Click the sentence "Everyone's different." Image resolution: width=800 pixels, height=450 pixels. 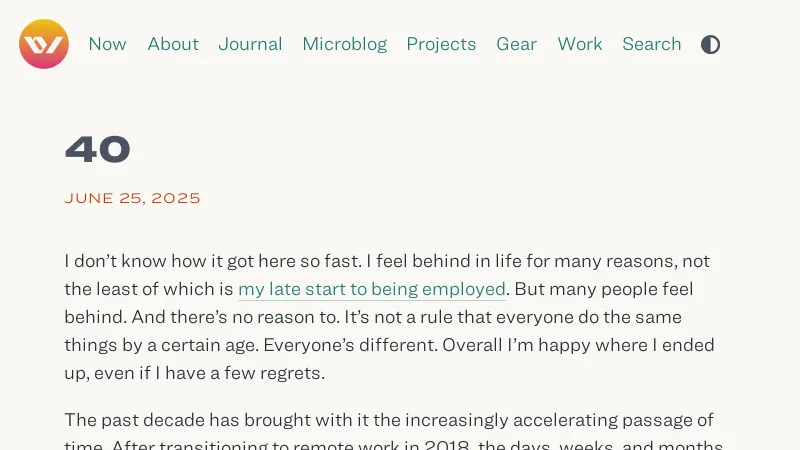coord(357,345)
